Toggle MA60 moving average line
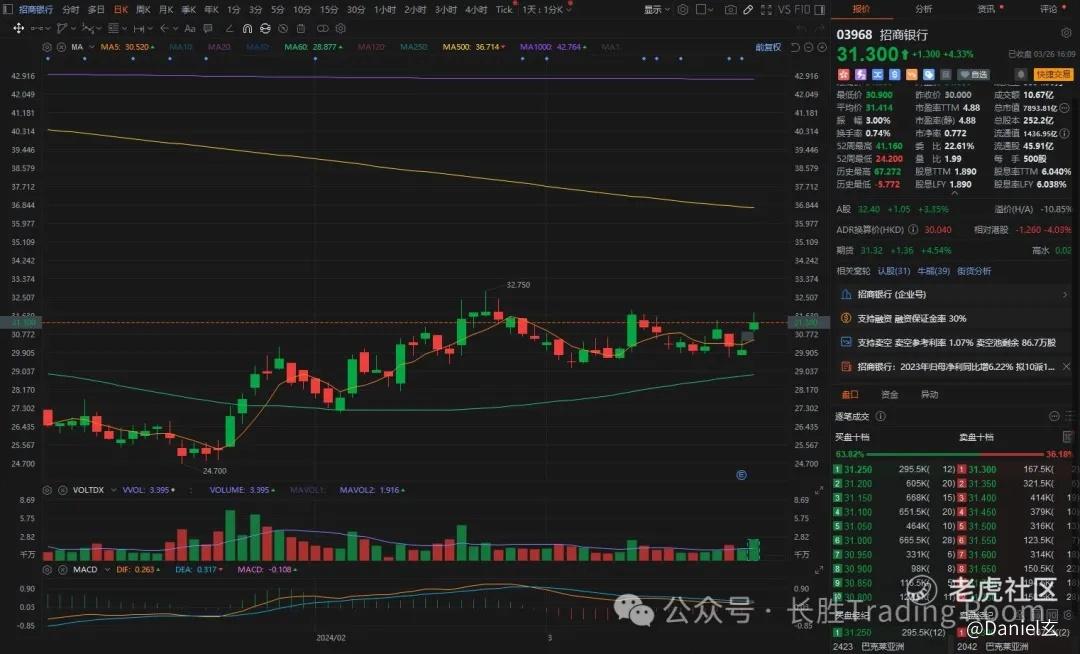Screen dimensions: 1080x654 313,47
